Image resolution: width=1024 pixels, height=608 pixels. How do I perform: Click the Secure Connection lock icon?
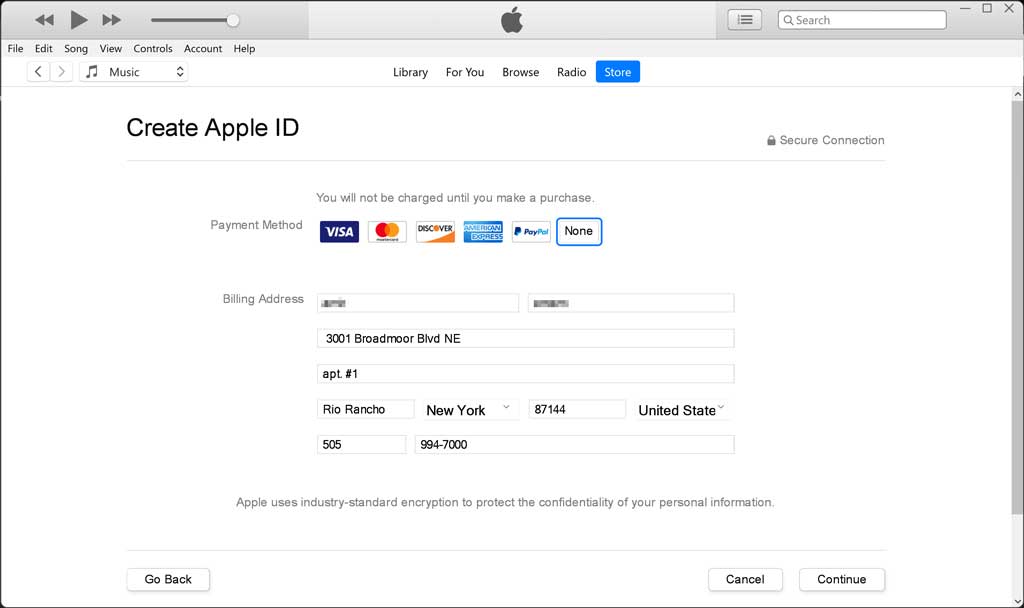(x=771, y=140)
